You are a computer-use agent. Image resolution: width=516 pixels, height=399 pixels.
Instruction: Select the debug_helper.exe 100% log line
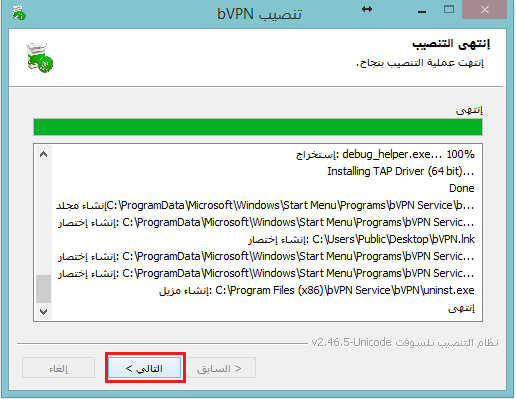coord(385,154)
